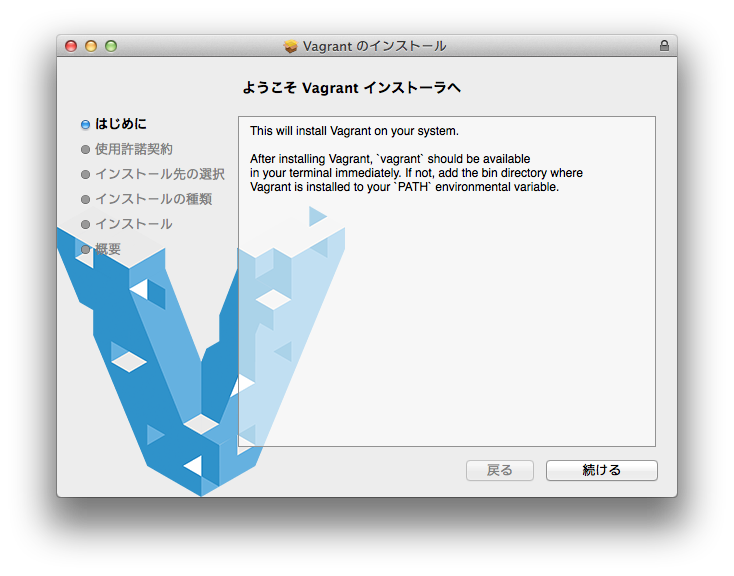The width and height of the screenshot is (734, 576).
Task: Select the 使用許諾契約 step label
Action: (134, 149)
